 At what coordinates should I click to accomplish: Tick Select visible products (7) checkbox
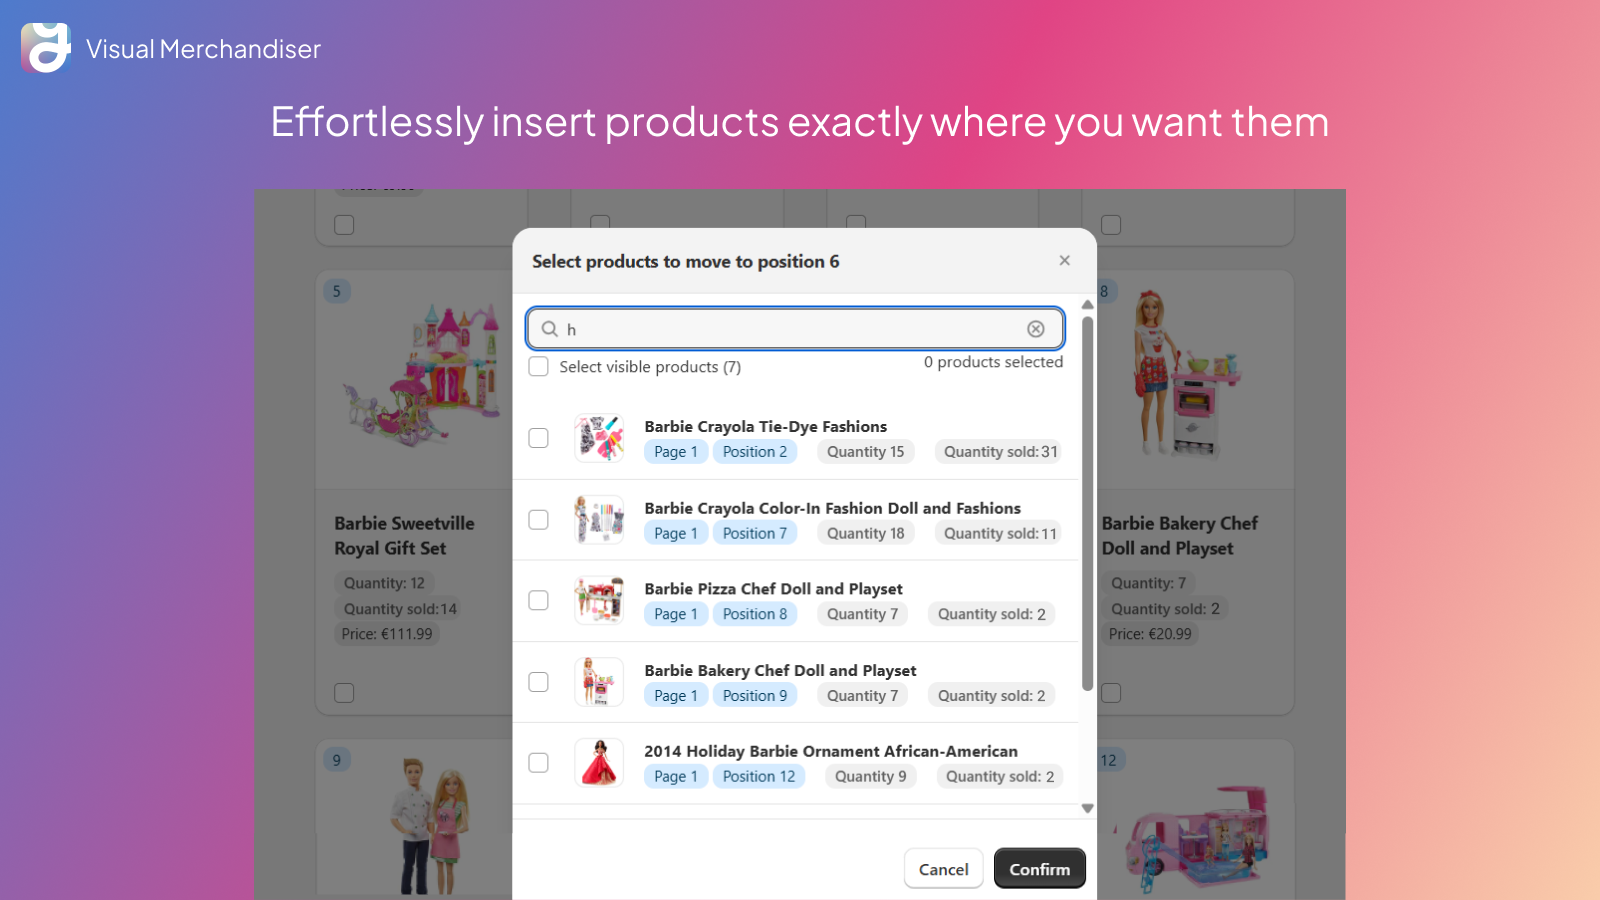click(538, 366)
